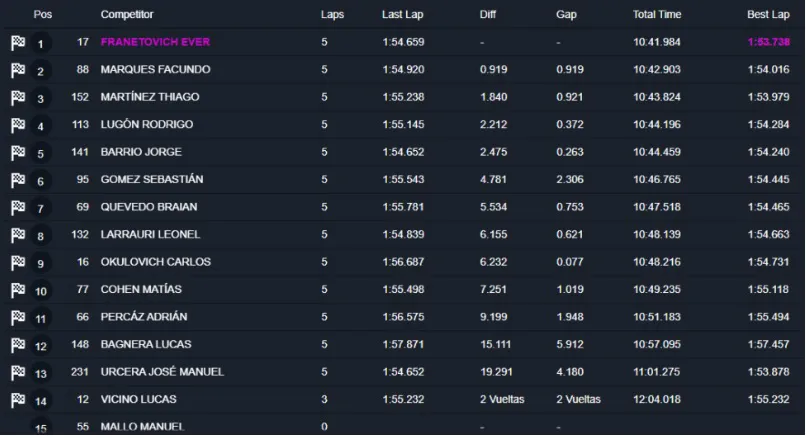Click the finish flag for Barrio Jorge
Screen dimensions: 806x438
pyautogui.click(x=17, y=153)
